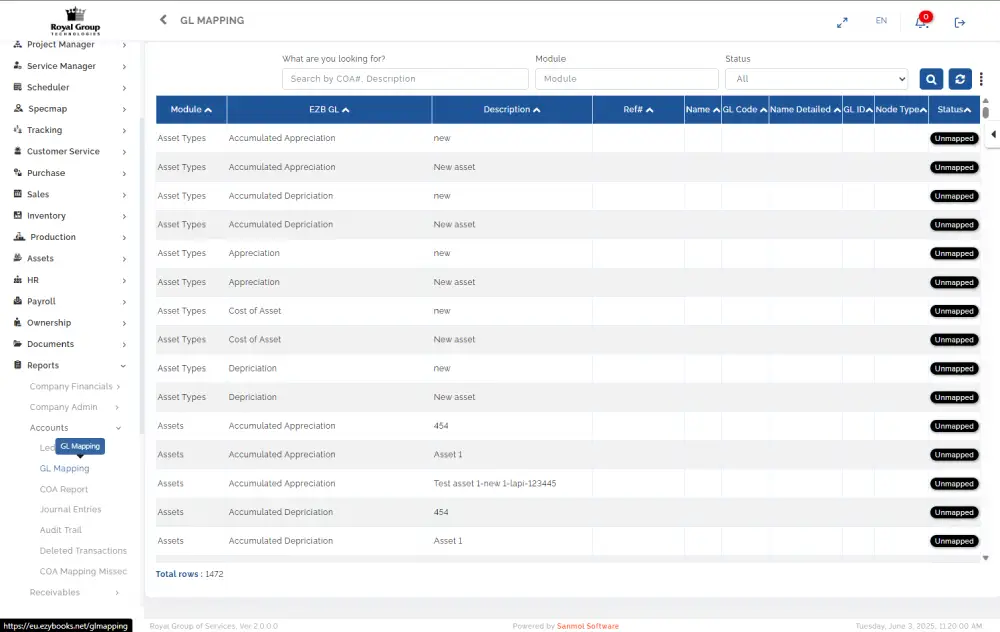
Task: Click the logout icon in header
Action: [x=960, y=22]
